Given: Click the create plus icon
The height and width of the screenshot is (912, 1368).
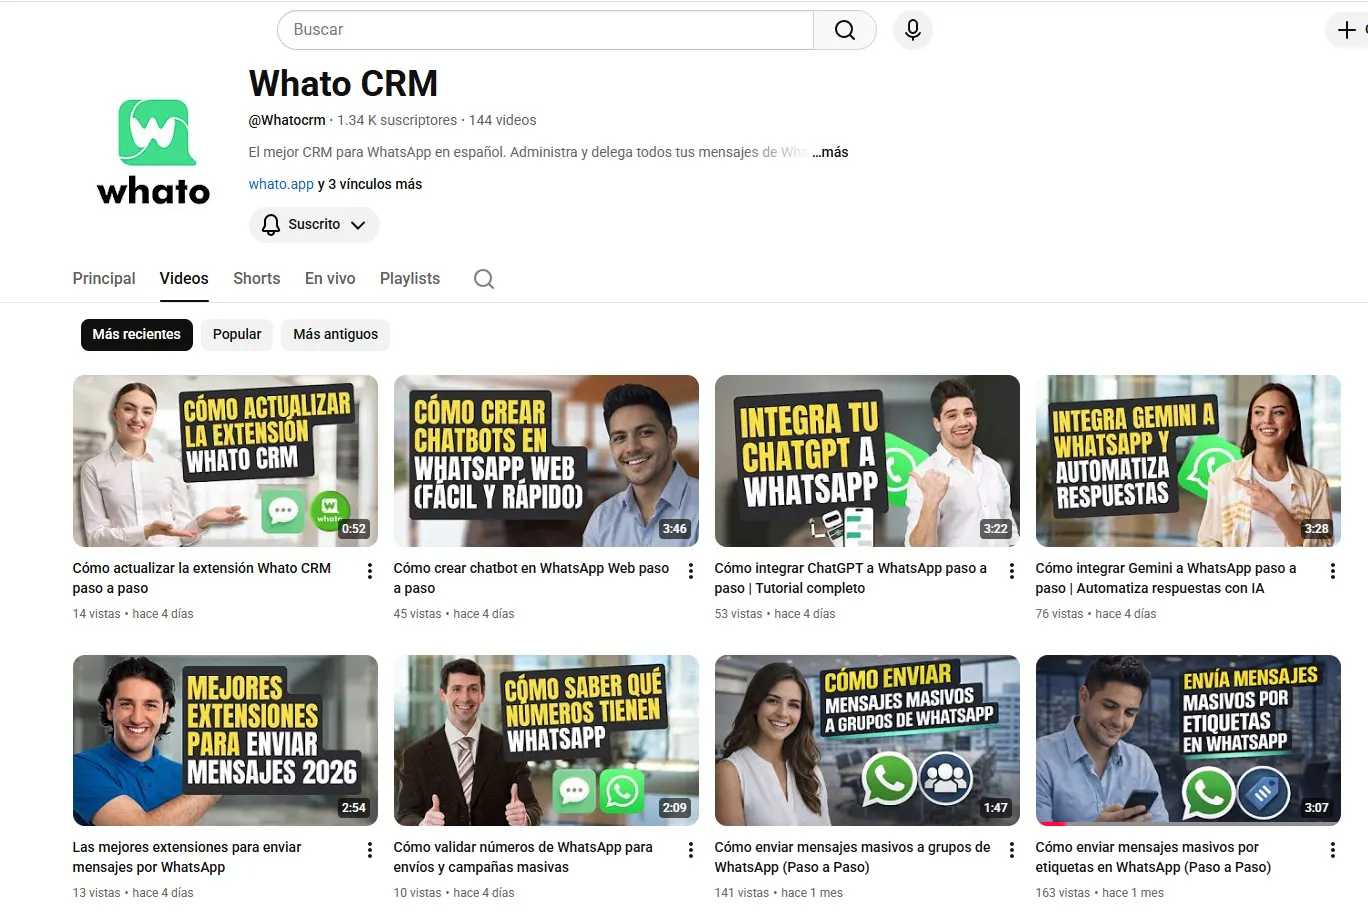Looking at the screenshot, I should click(1347, 30).
